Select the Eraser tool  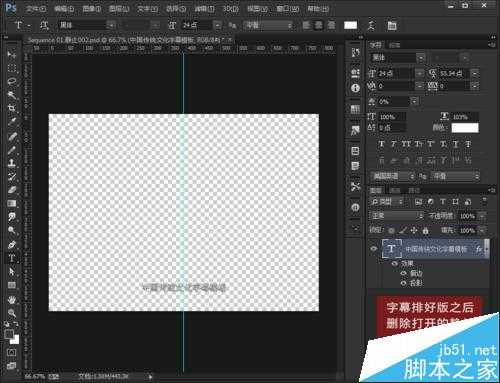(12, 190)
